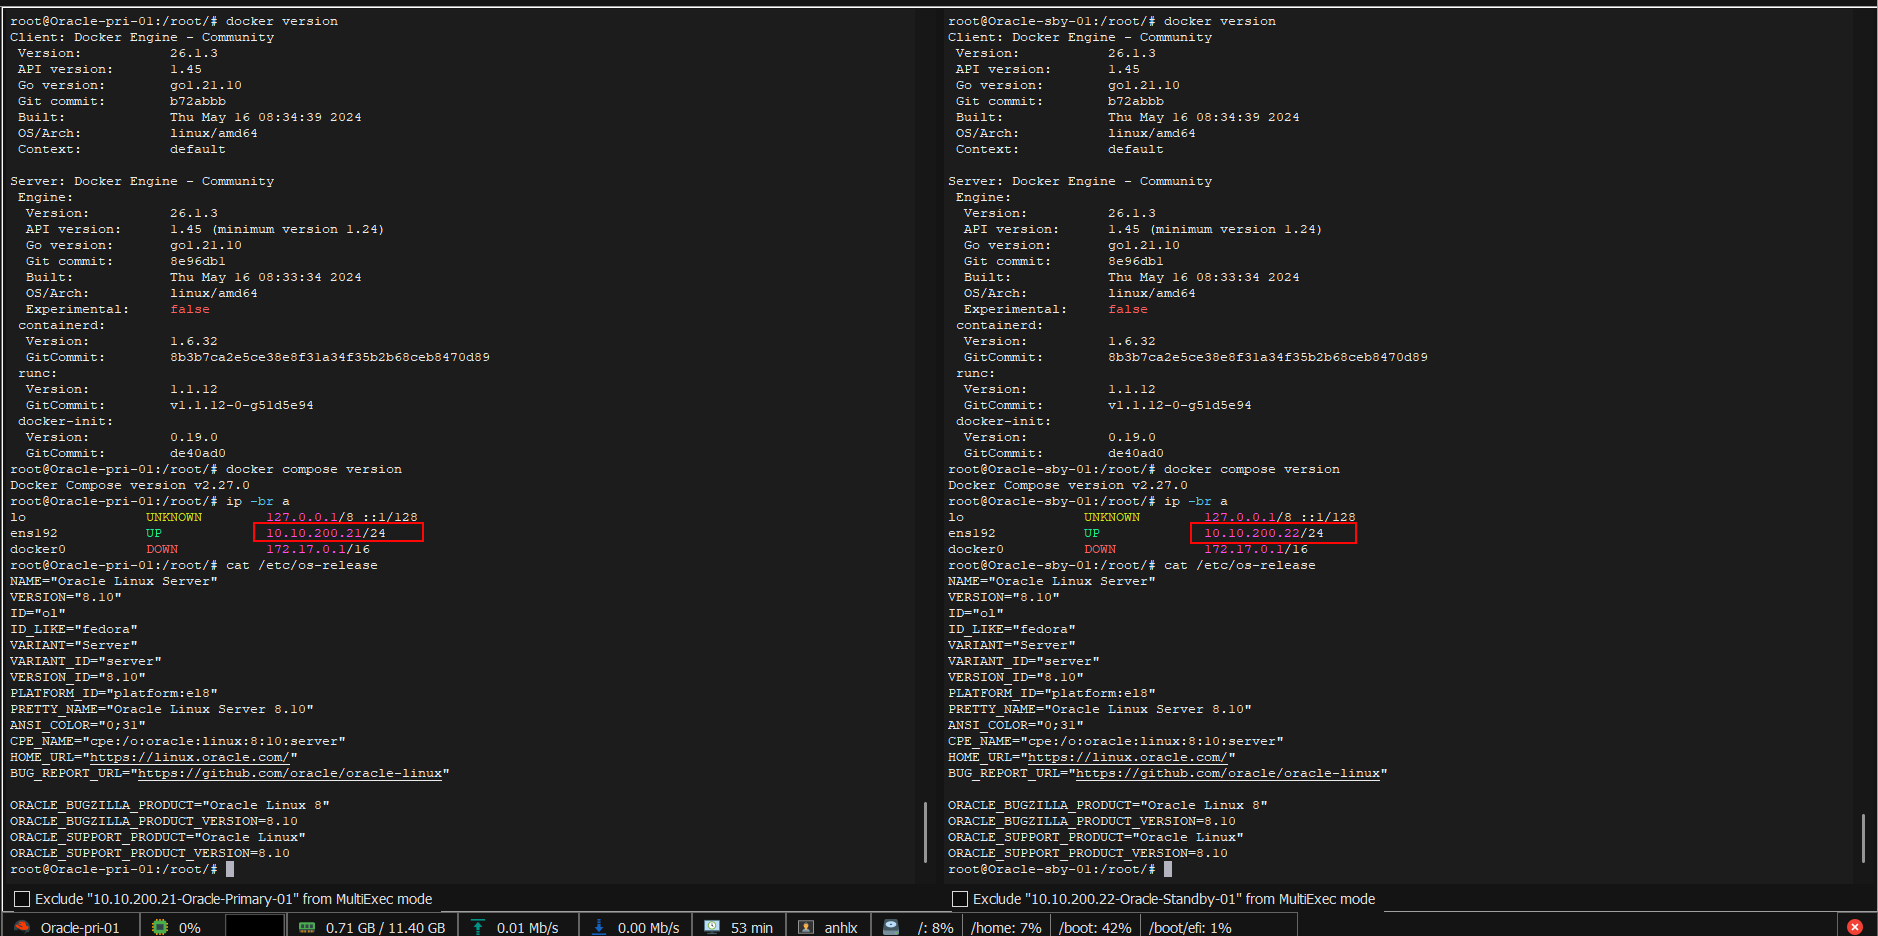Click the UNKNOWN status for lo, right terminal
Viewport: 1878px width, 936px height.
point(1112,517)
